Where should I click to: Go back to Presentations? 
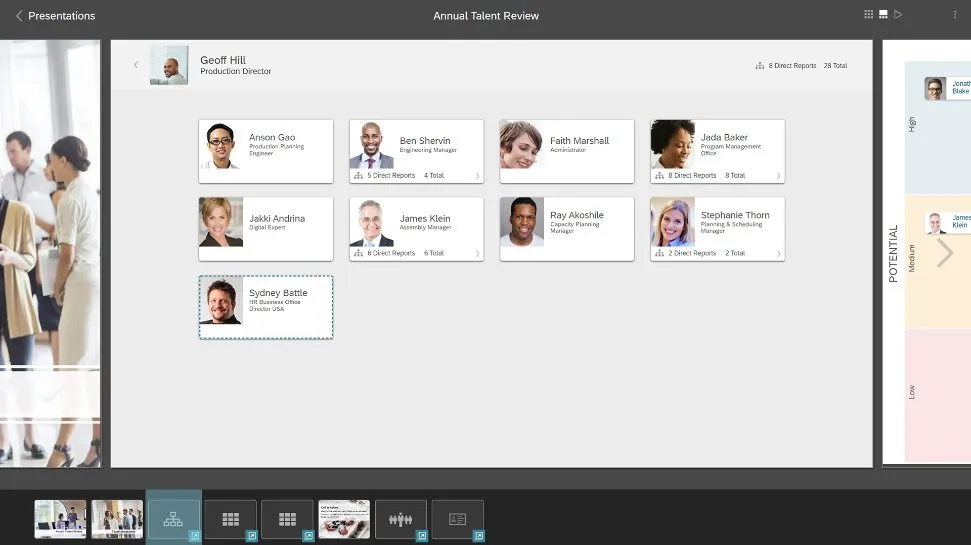tap(55, 15)
